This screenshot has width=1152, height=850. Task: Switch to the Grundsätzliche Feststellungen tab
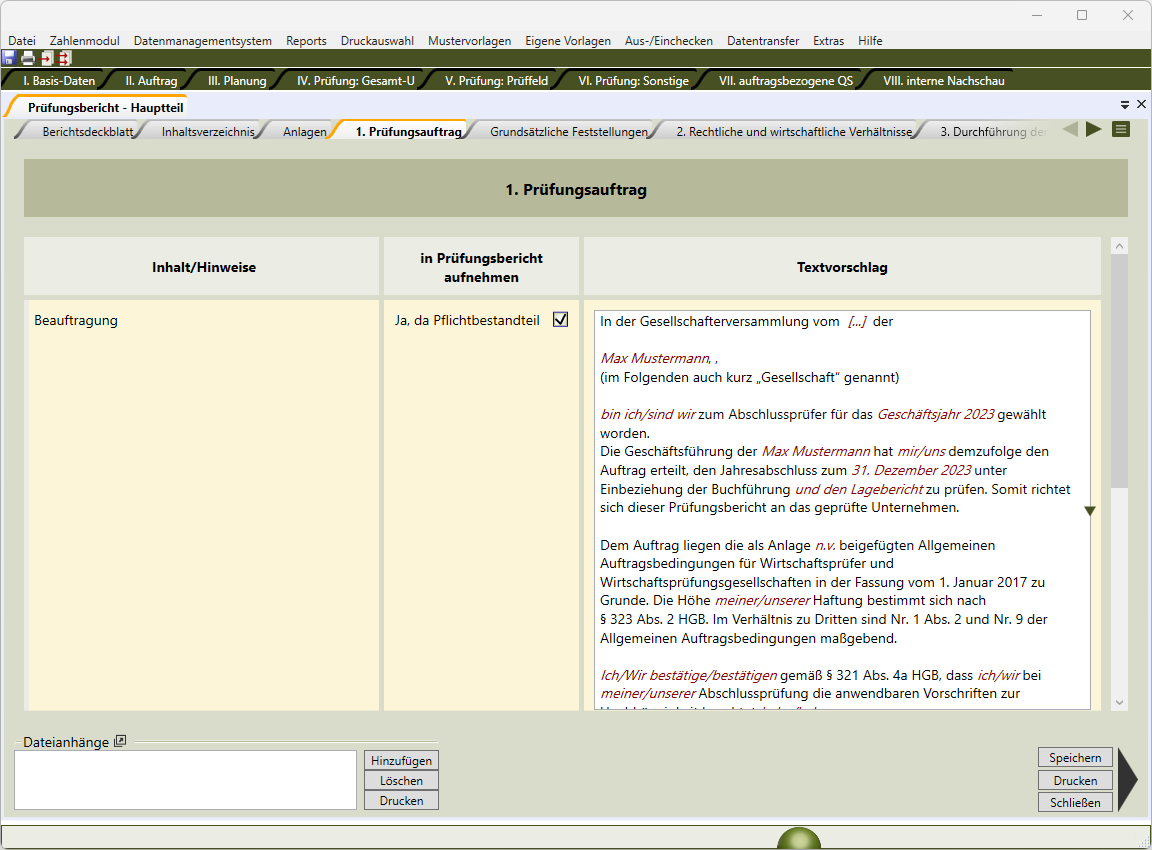[x=568, y=131]
